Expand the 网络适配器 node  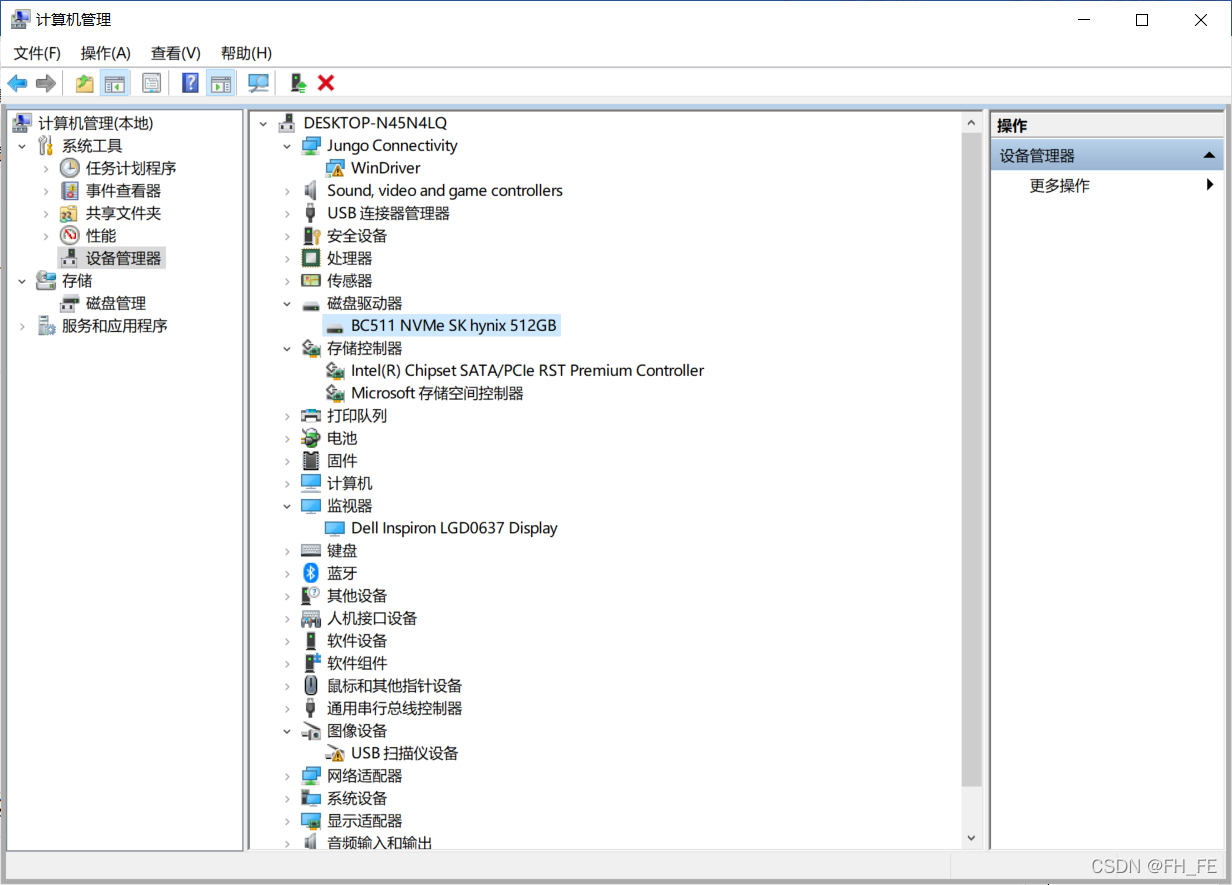click(287, 776)
